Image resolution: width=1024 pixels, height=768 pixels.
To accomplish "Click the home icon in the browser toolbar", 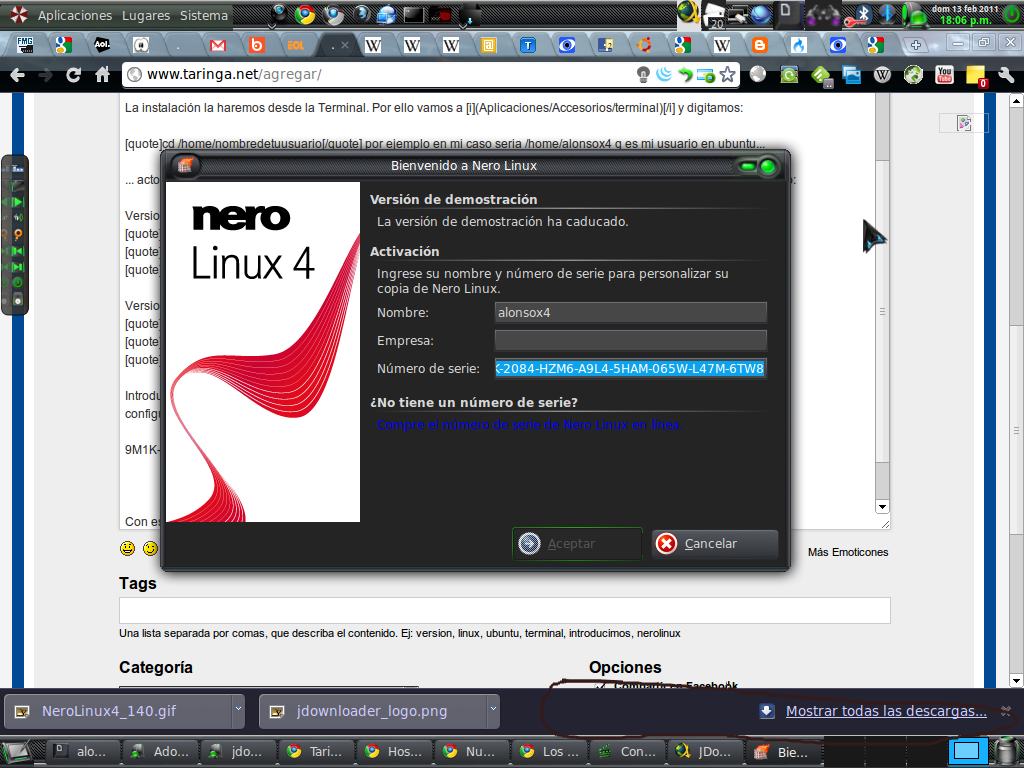I will [100, 75].
